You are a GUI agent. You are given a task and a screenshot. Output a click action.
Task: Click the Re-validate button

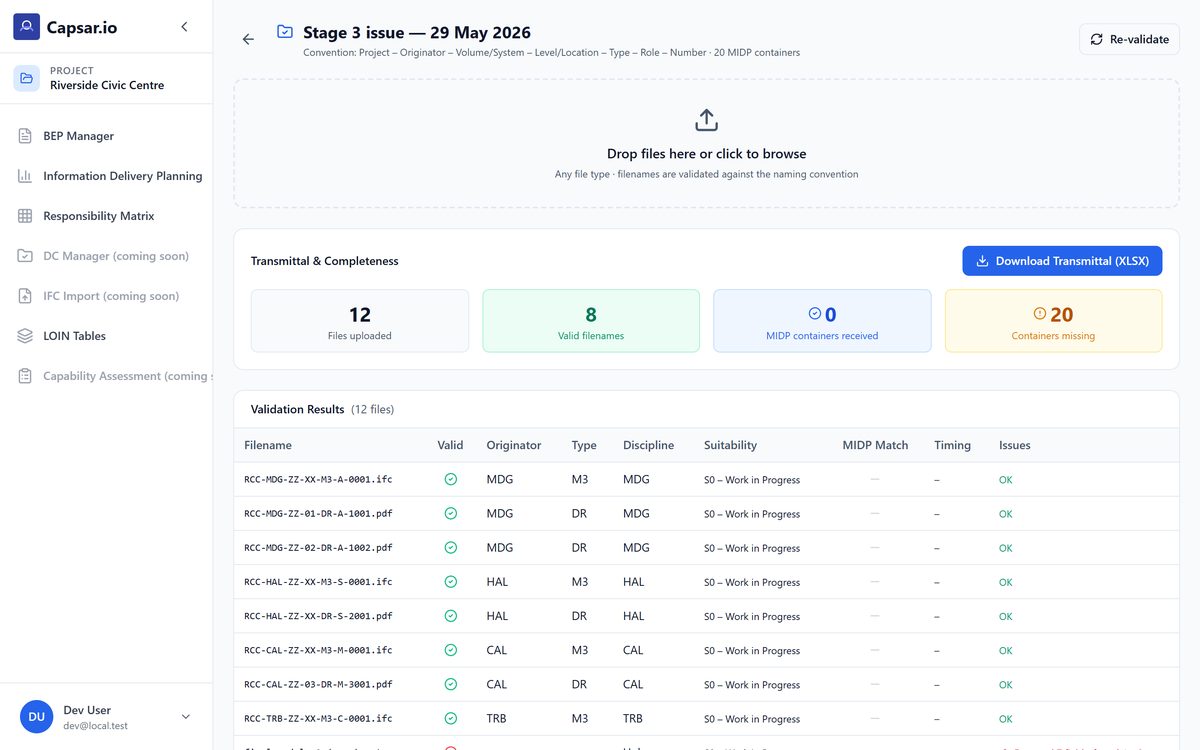pos(1129,39)
